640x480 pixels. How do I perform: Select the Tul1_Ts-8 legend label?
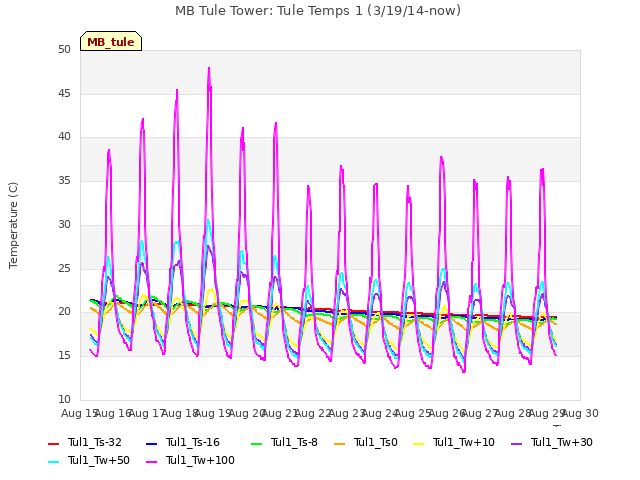coord(294,442)
